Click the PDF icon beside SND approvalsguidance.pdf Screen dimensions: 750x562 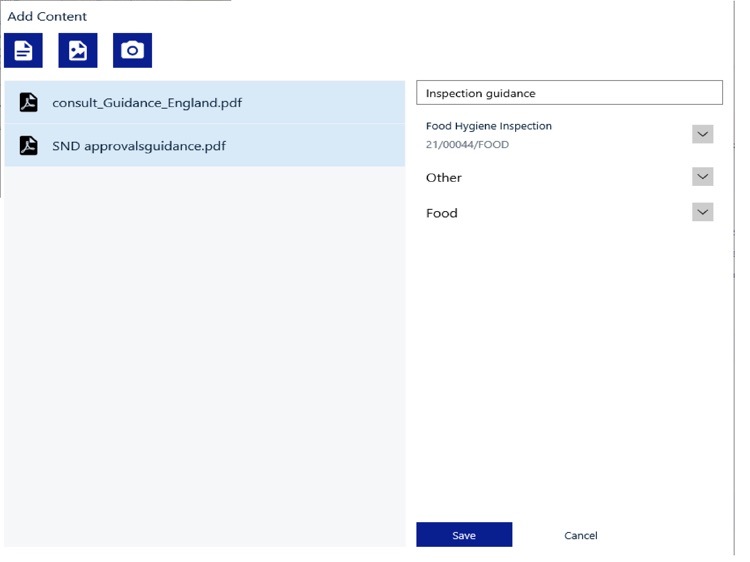tap(29, 145)
